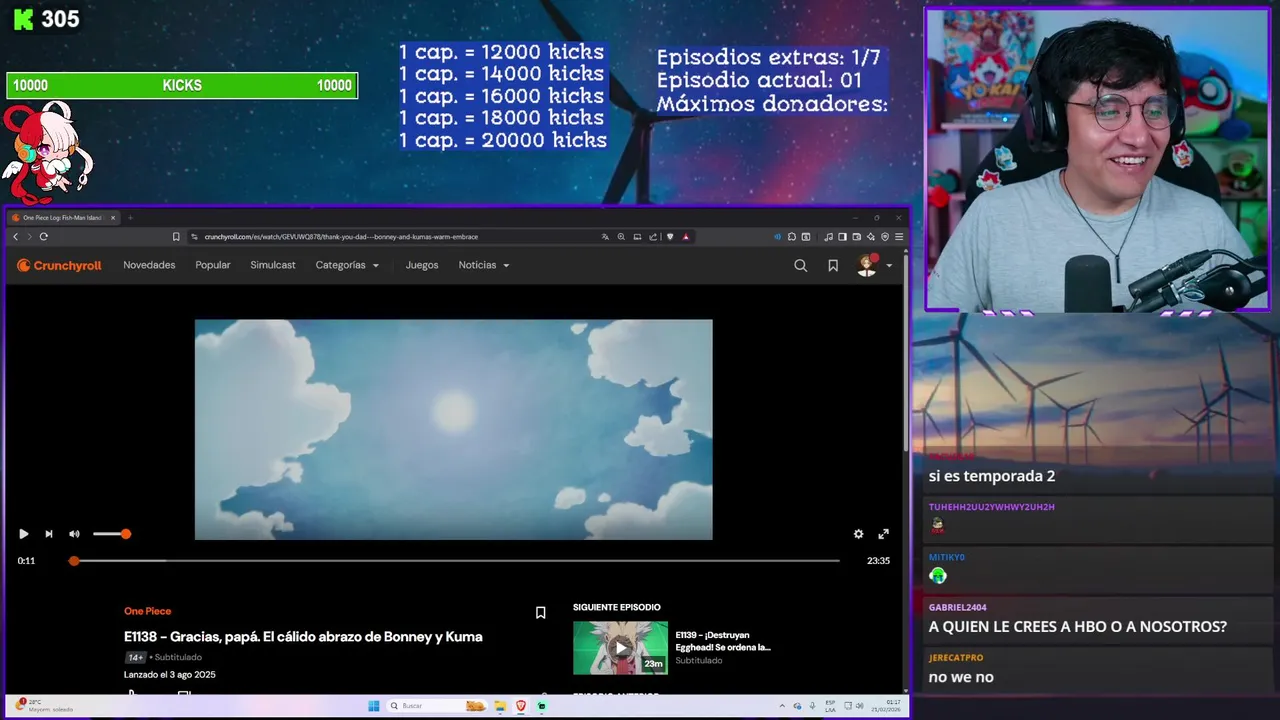Click chat username JERECATPRO
This screenshot has width=1280, height=720.
pos(955,657)
